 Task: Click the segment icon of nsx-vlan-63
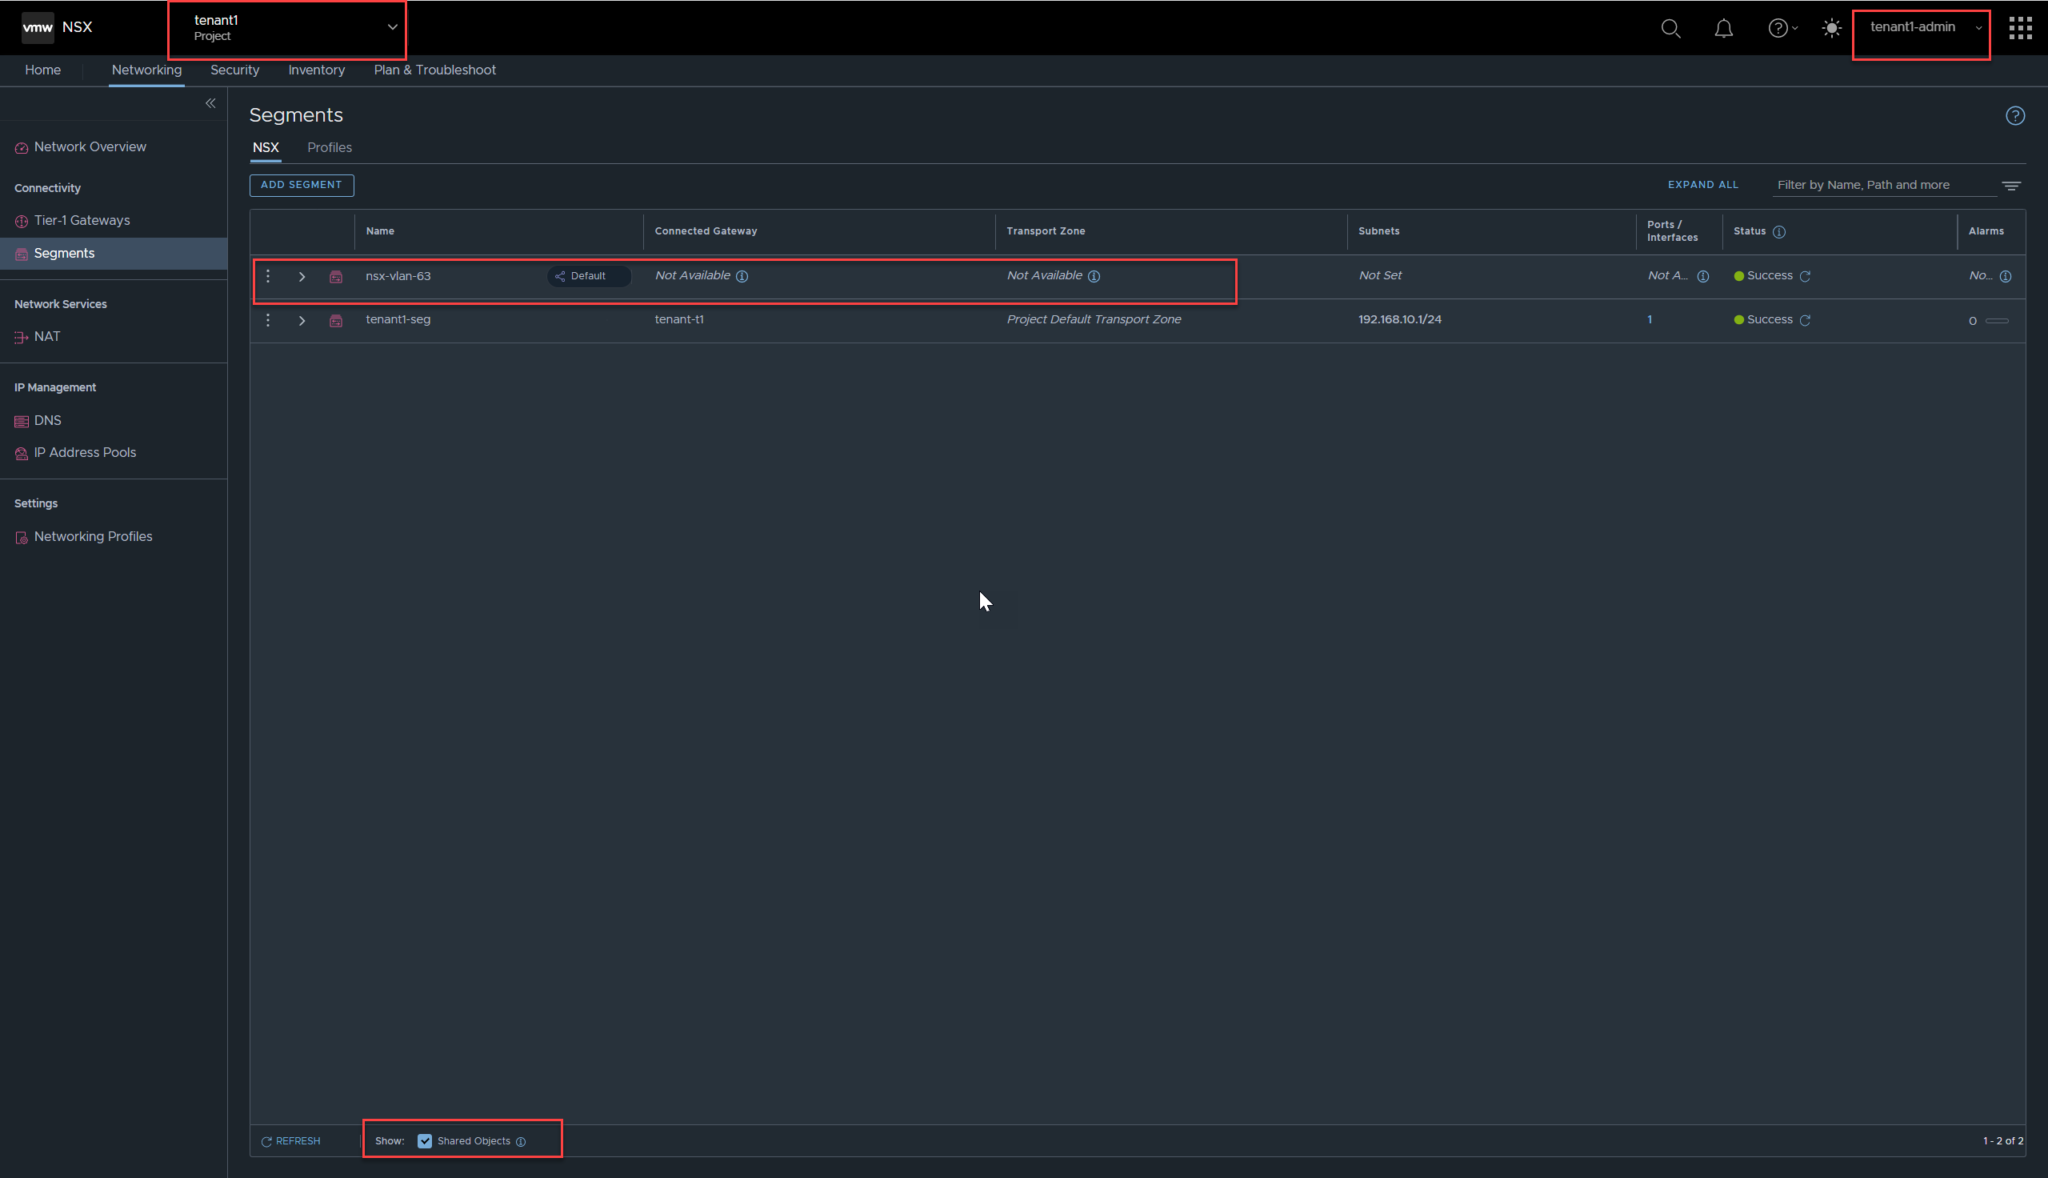pyautogui.click(x=336, y=277)
